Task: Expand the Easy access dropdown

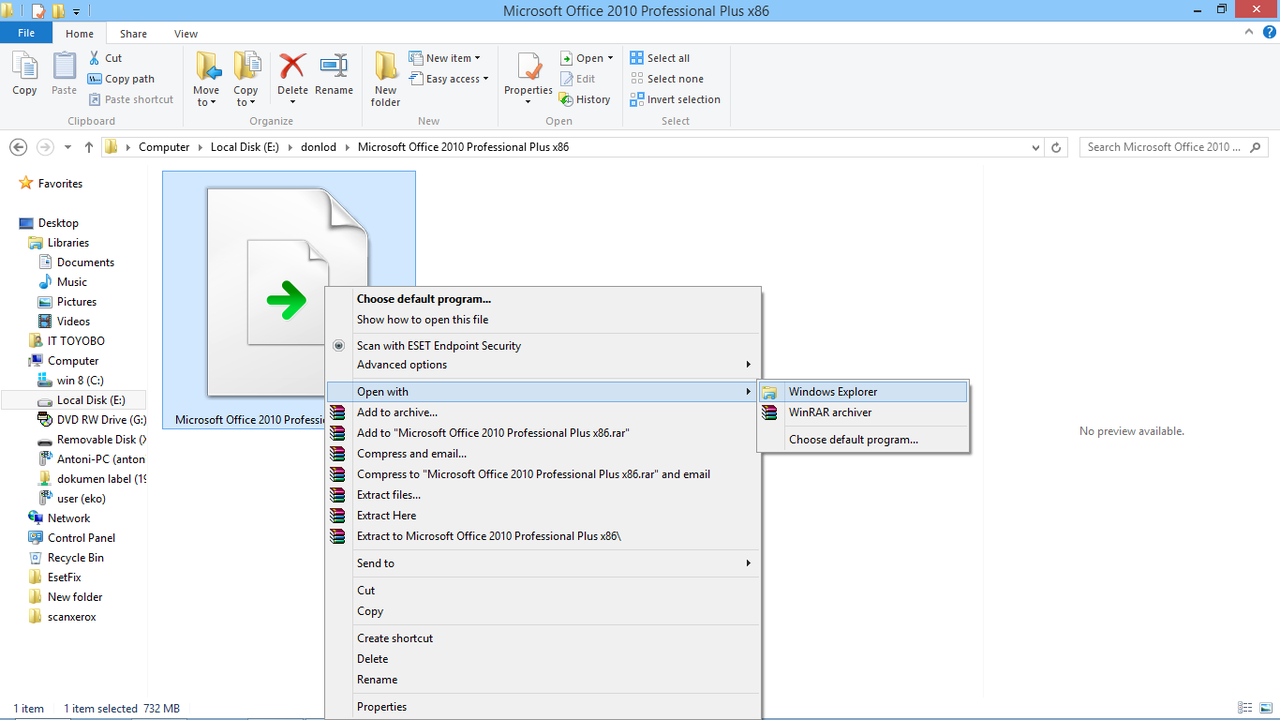Action: (449, 79)
